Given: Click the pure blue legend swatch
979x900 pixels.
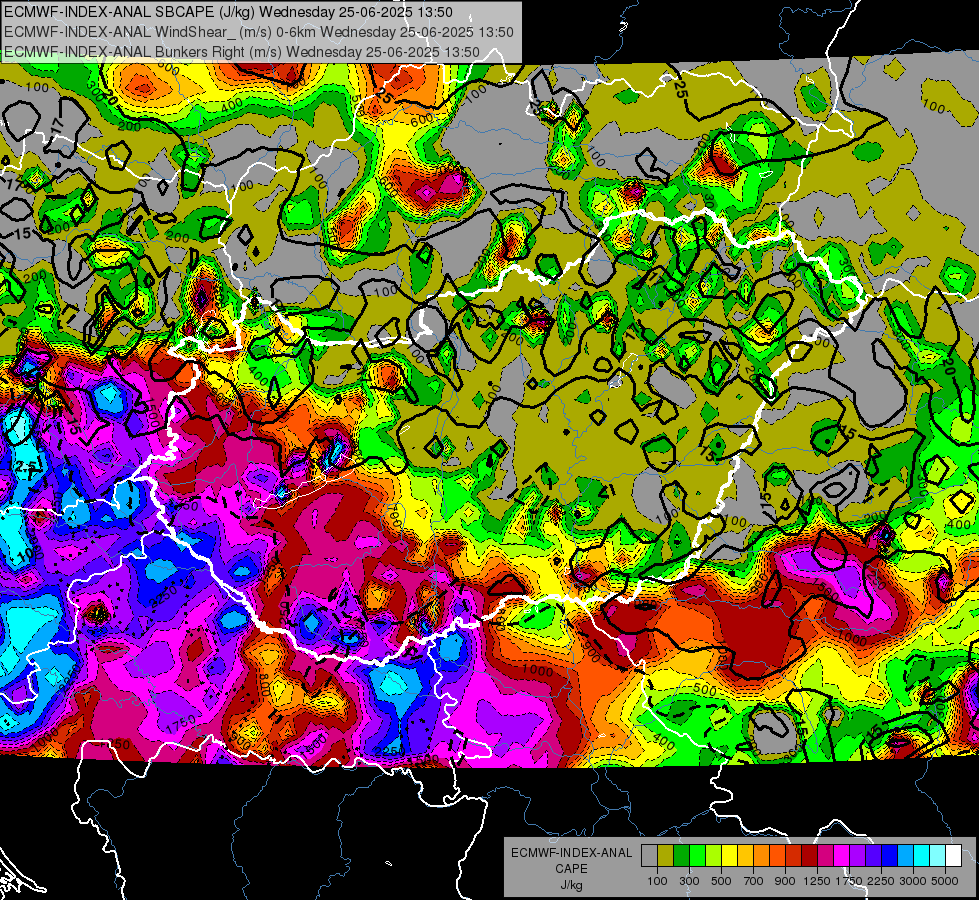Looking at the screenshot, I should pyautogui.click(x=890, y=856).
